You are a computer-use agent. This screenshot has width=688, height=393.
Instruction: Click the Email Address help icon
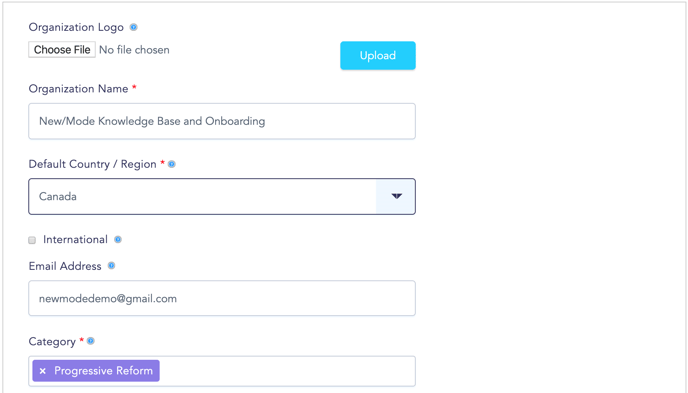click(111, 265)
